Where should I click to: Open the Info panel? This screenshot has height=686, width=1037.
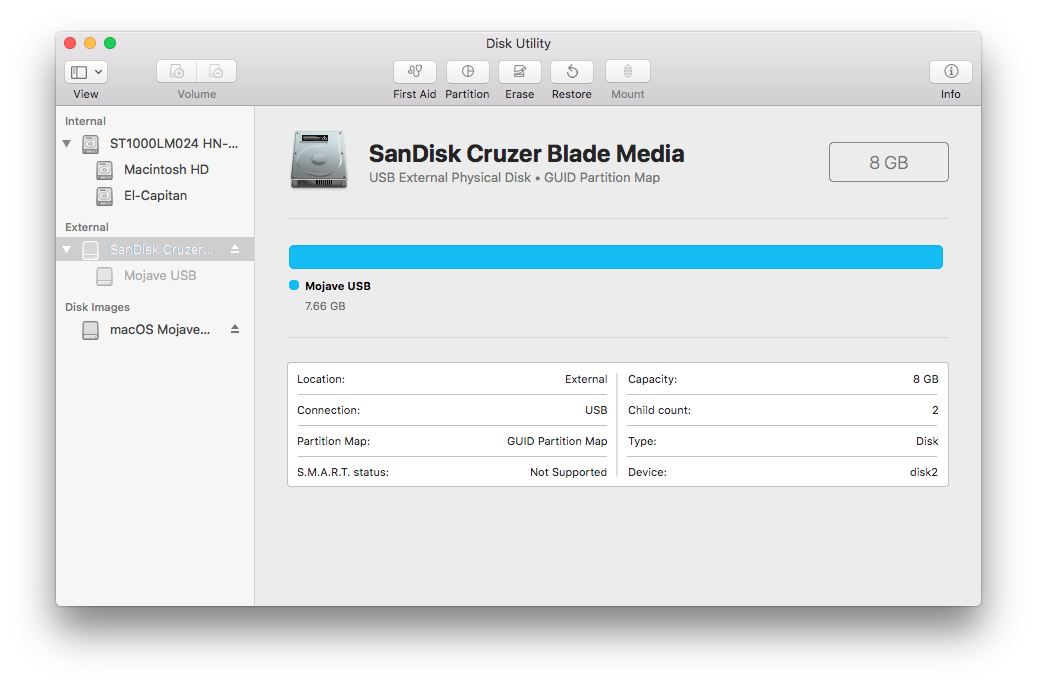click(950, 71)
